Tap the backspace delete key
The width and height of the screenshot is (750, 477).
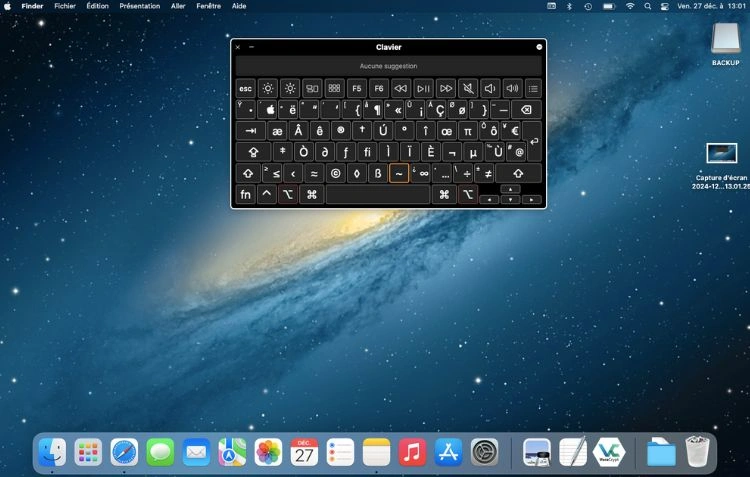[526, 110]
